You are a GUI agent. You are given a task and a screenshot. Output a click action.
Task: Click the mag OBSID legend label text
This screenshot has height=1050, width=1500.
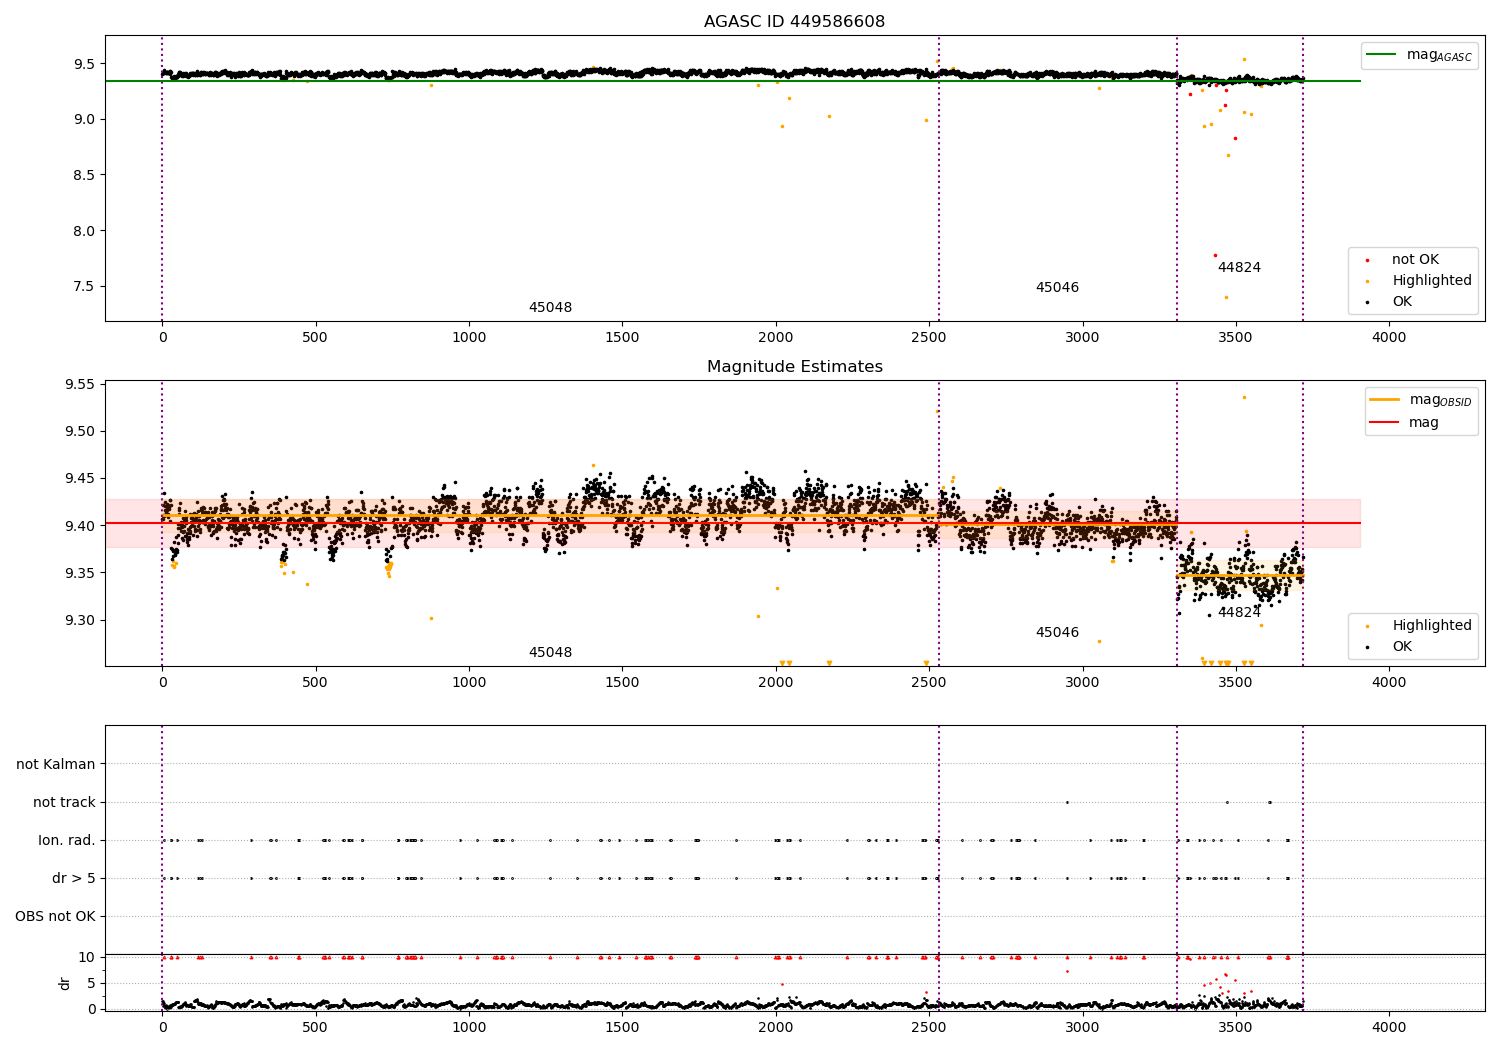(x=1441, y=400)
